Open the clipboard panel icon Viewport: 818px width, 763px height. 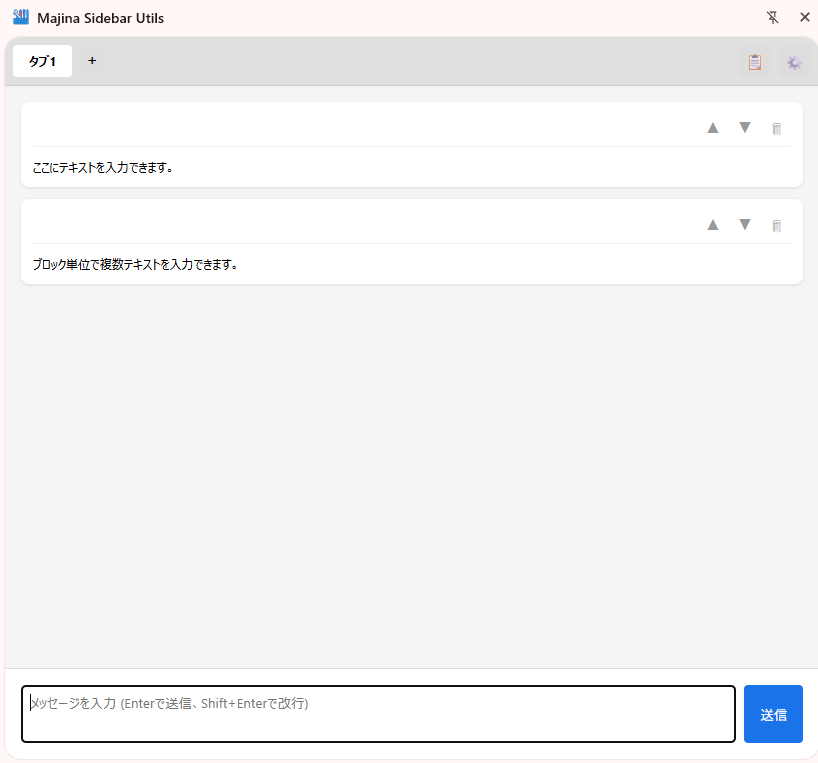[755, 62]
